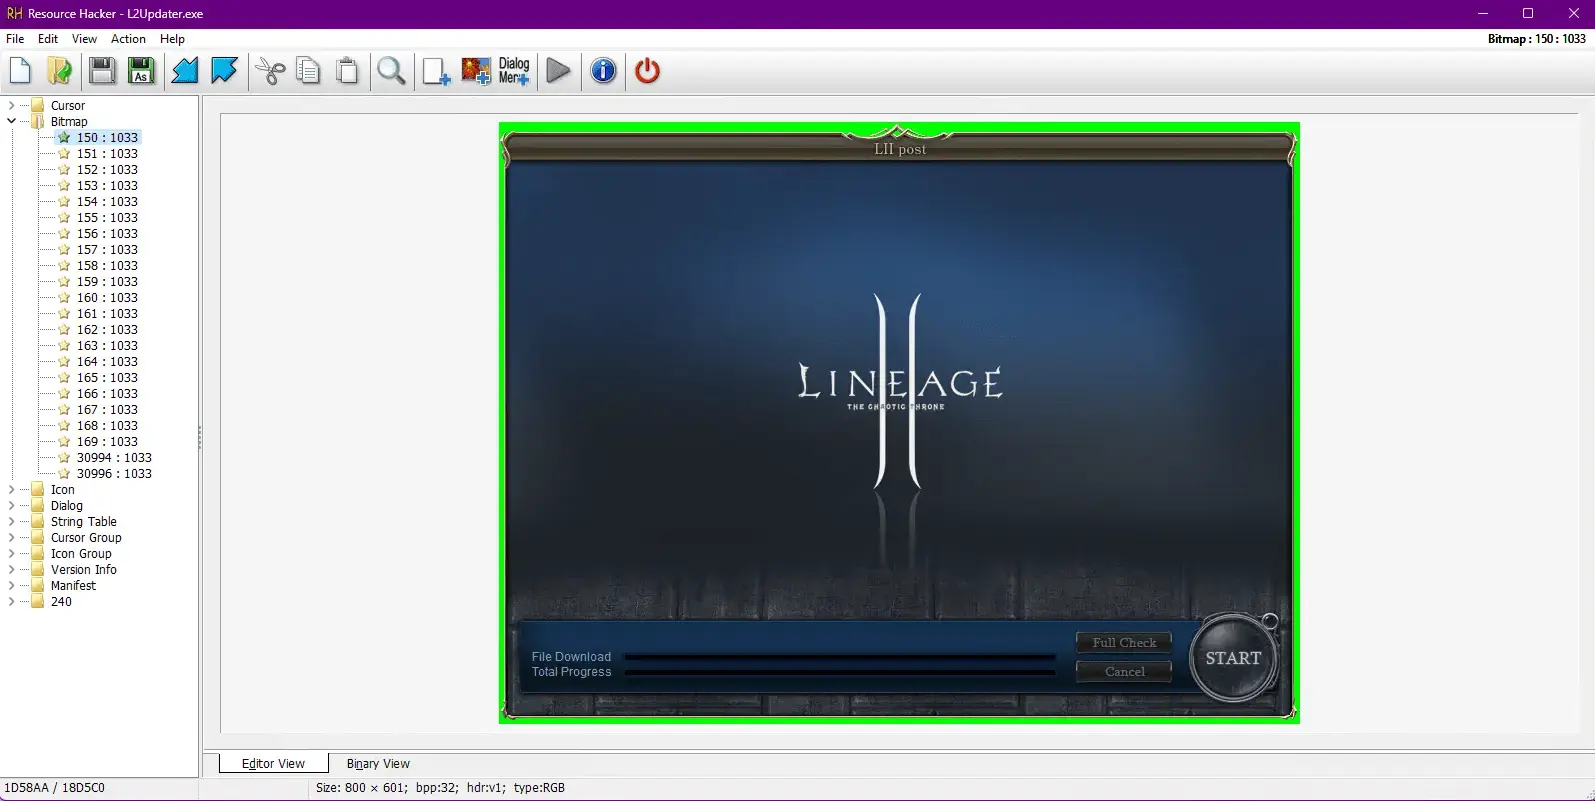This screenshot has width=1595, height=801.
Task: Click the star icon beside 161 : 1033
Action: [x=64, y=313]
